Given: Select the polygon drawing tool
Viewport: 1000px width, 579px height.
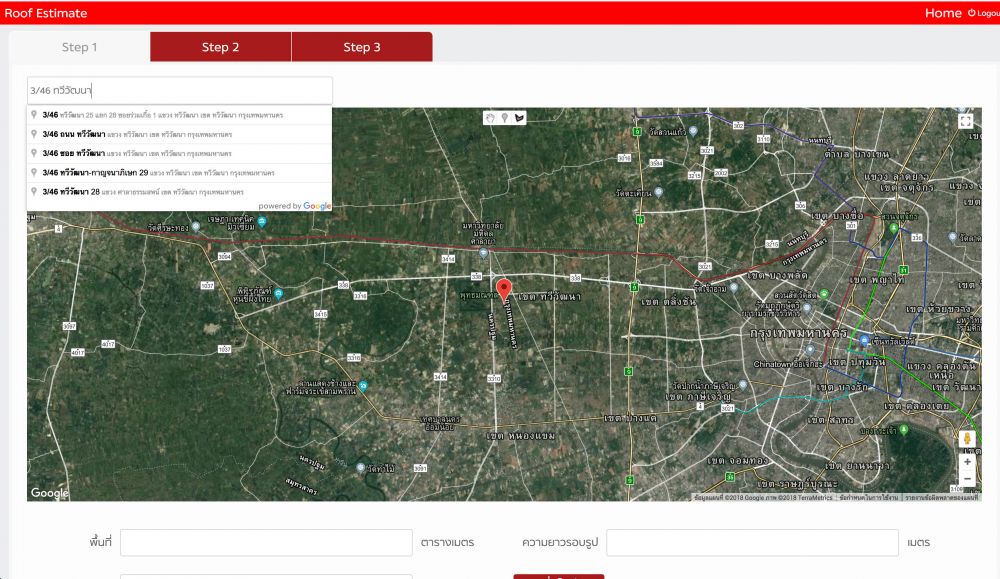Looking at the screenshot, I should [519, 118].
